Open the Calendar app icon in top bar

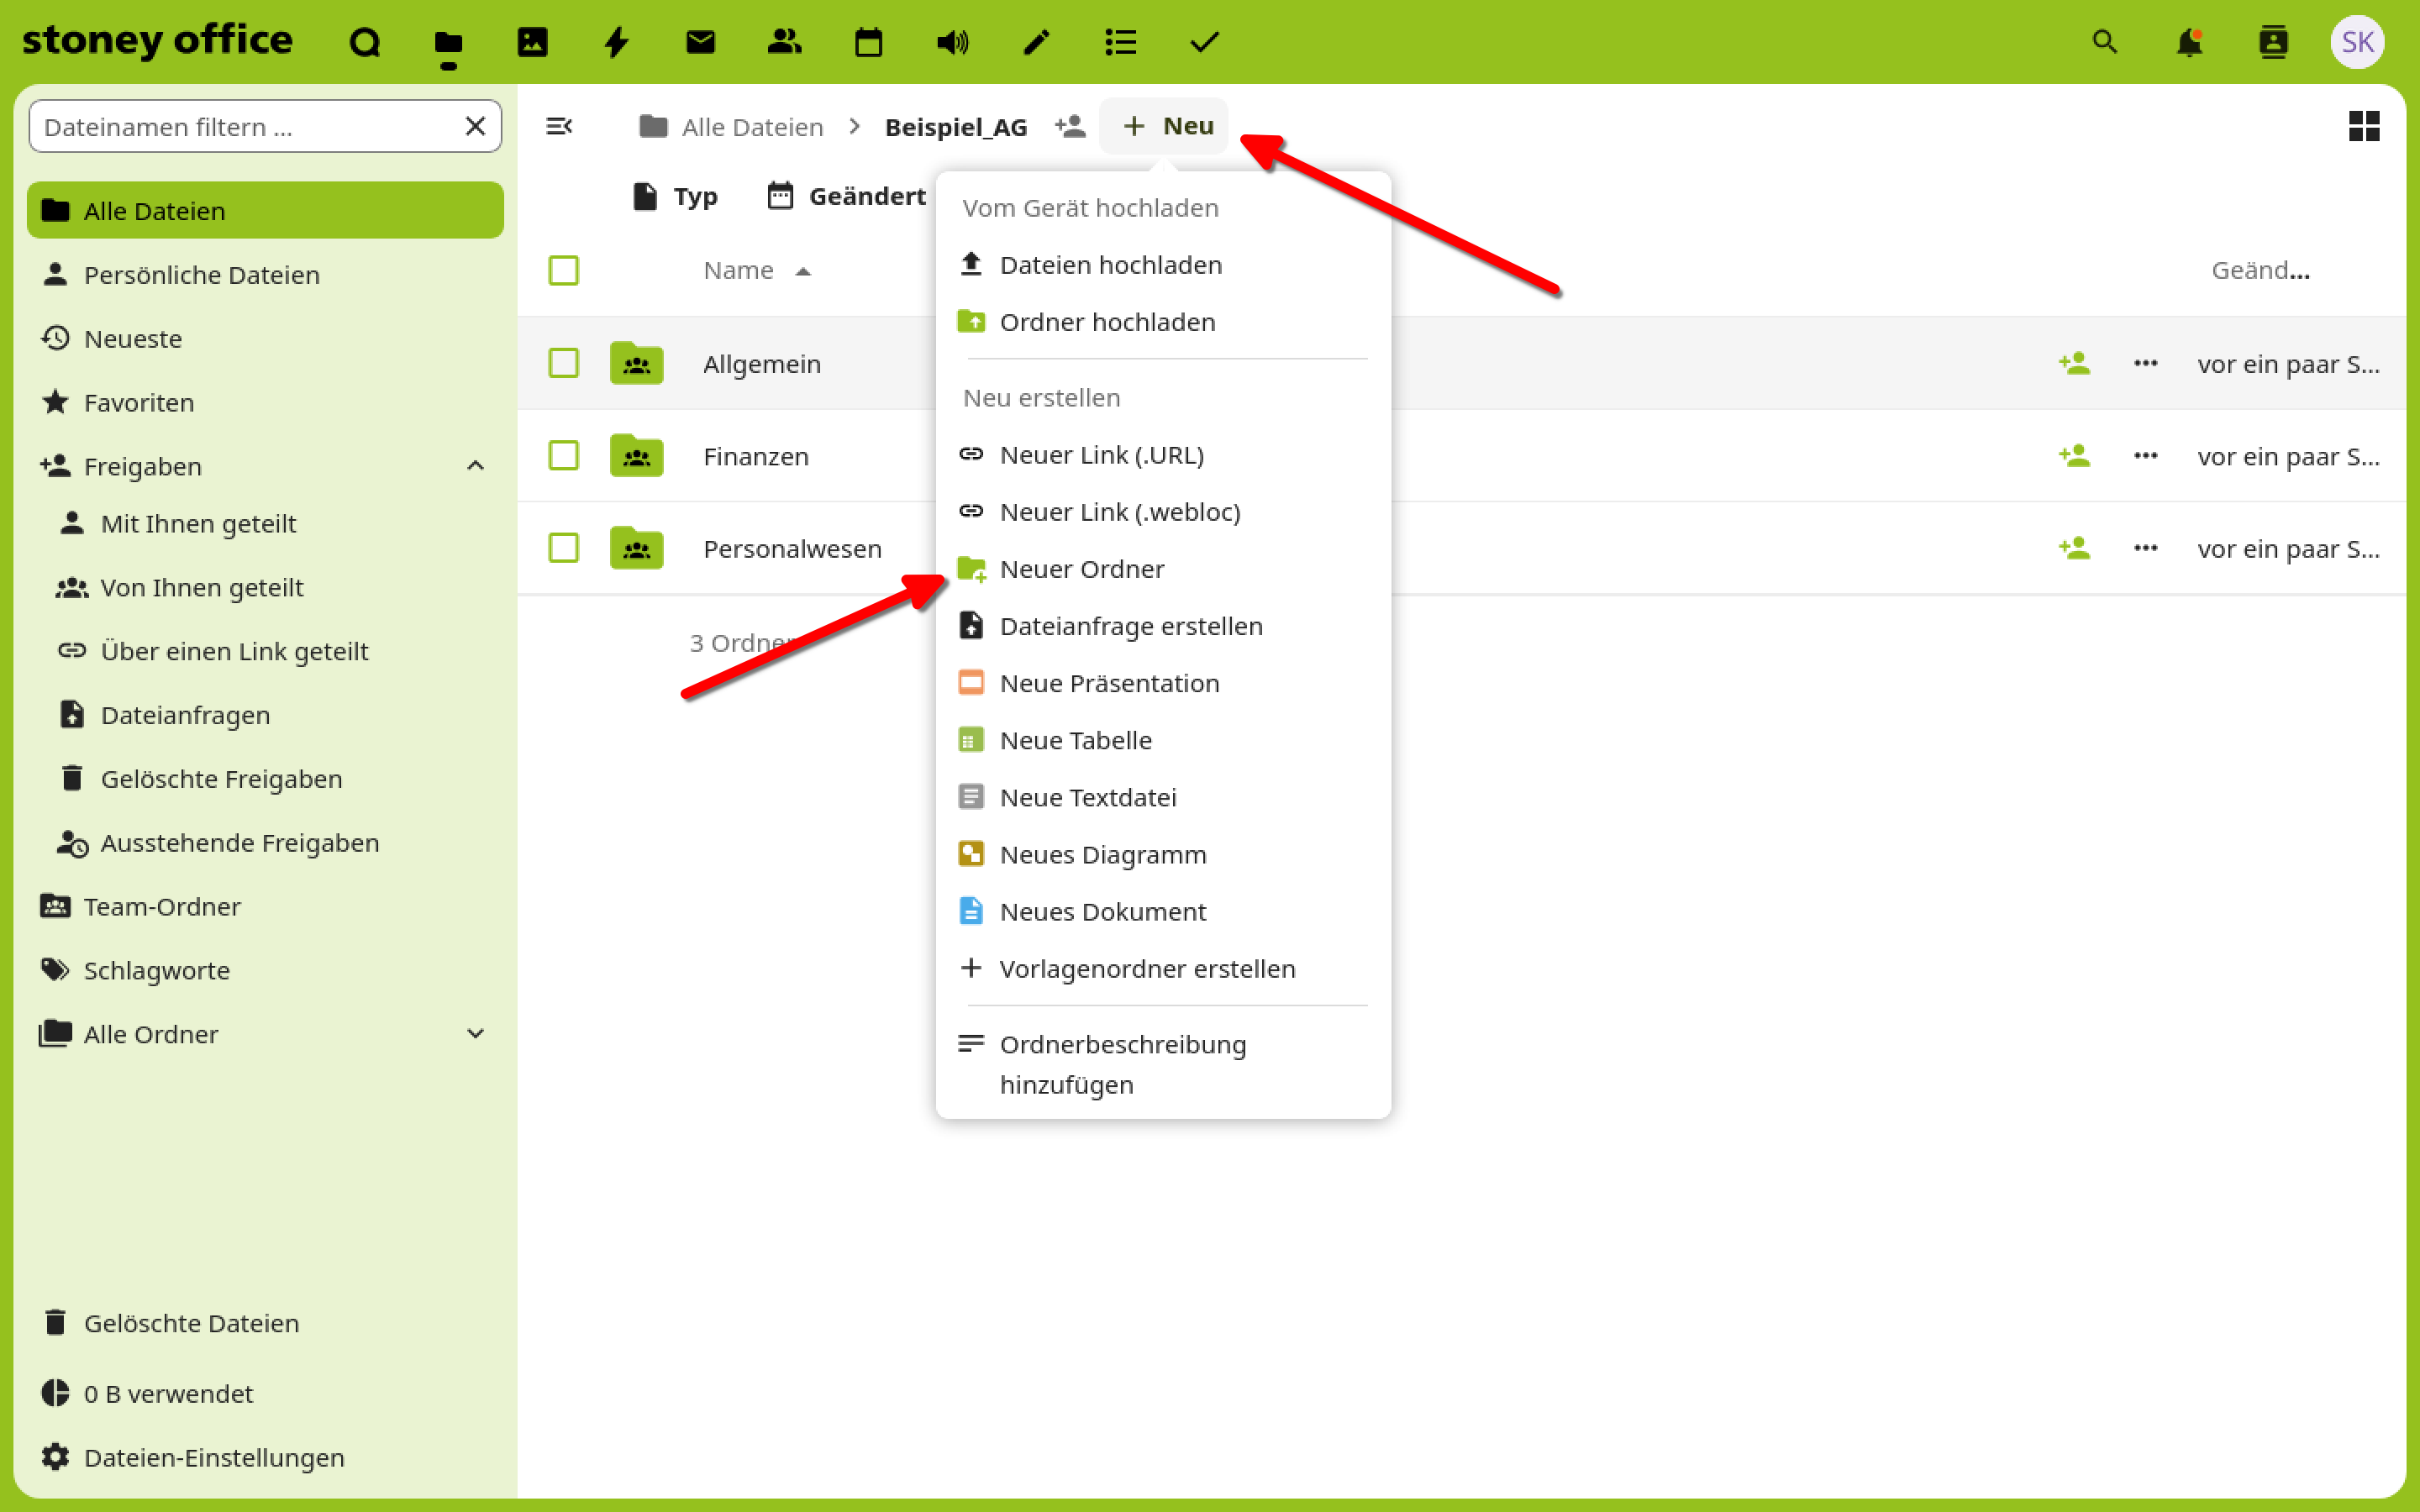pyautogui.click(x=868, y=42)
